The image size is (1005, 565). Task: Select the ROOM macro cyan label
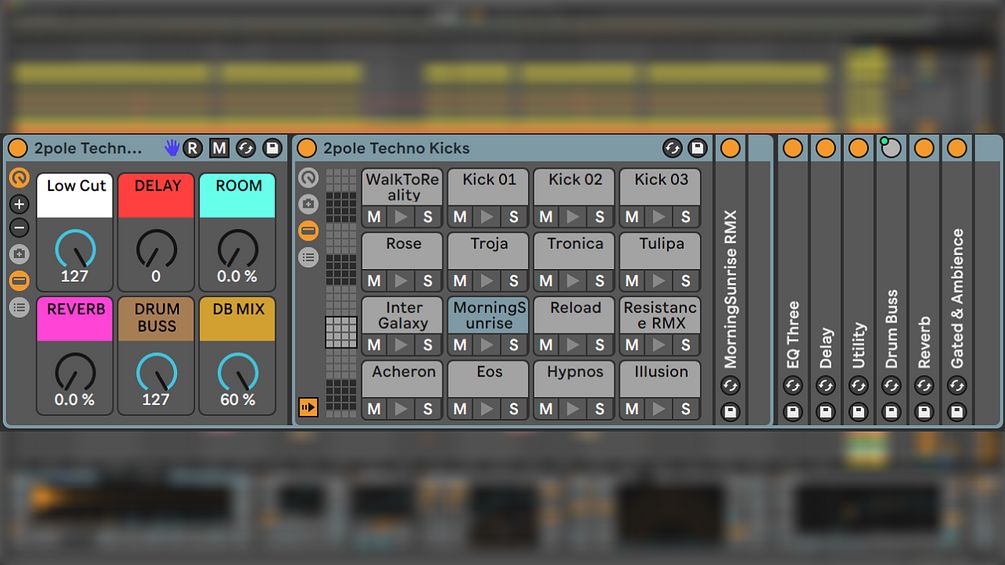point(238,195)
